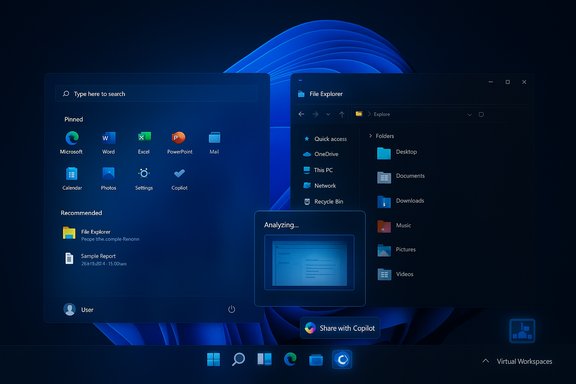The width and height of the screenshot is (576, 384).
Task: Click the Copilot icon on the taskbar
Action: (x=342, y=359)
